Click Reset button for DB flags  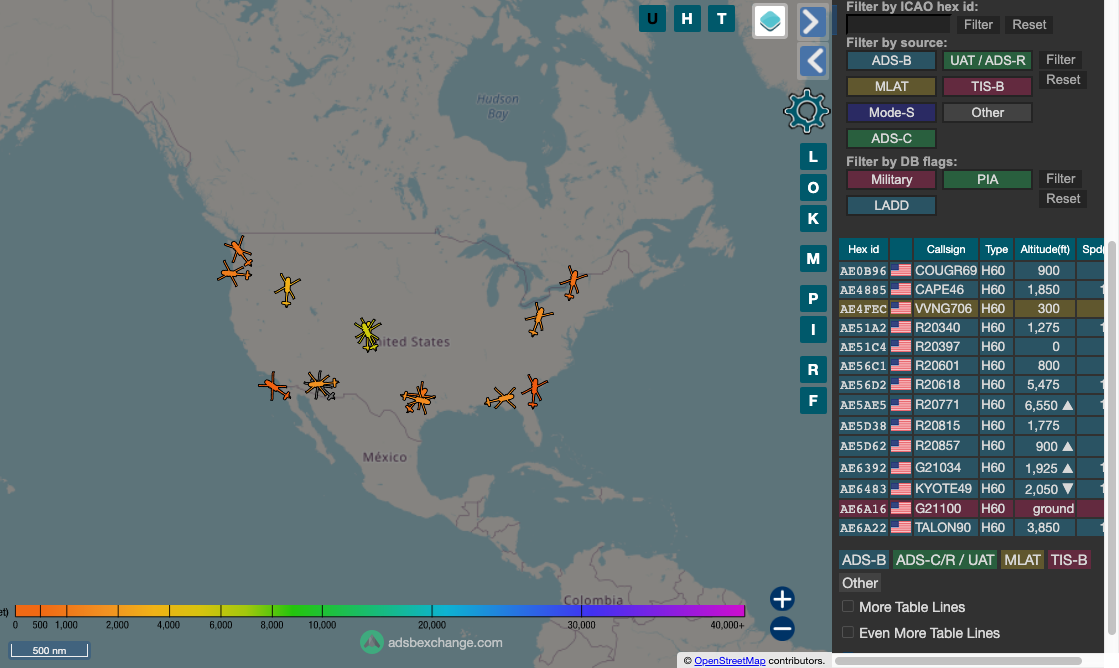1063,199
